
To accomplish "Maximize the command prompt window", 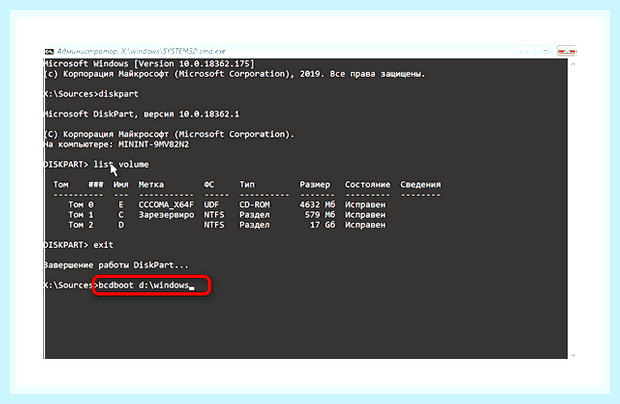I will [545, 51].
